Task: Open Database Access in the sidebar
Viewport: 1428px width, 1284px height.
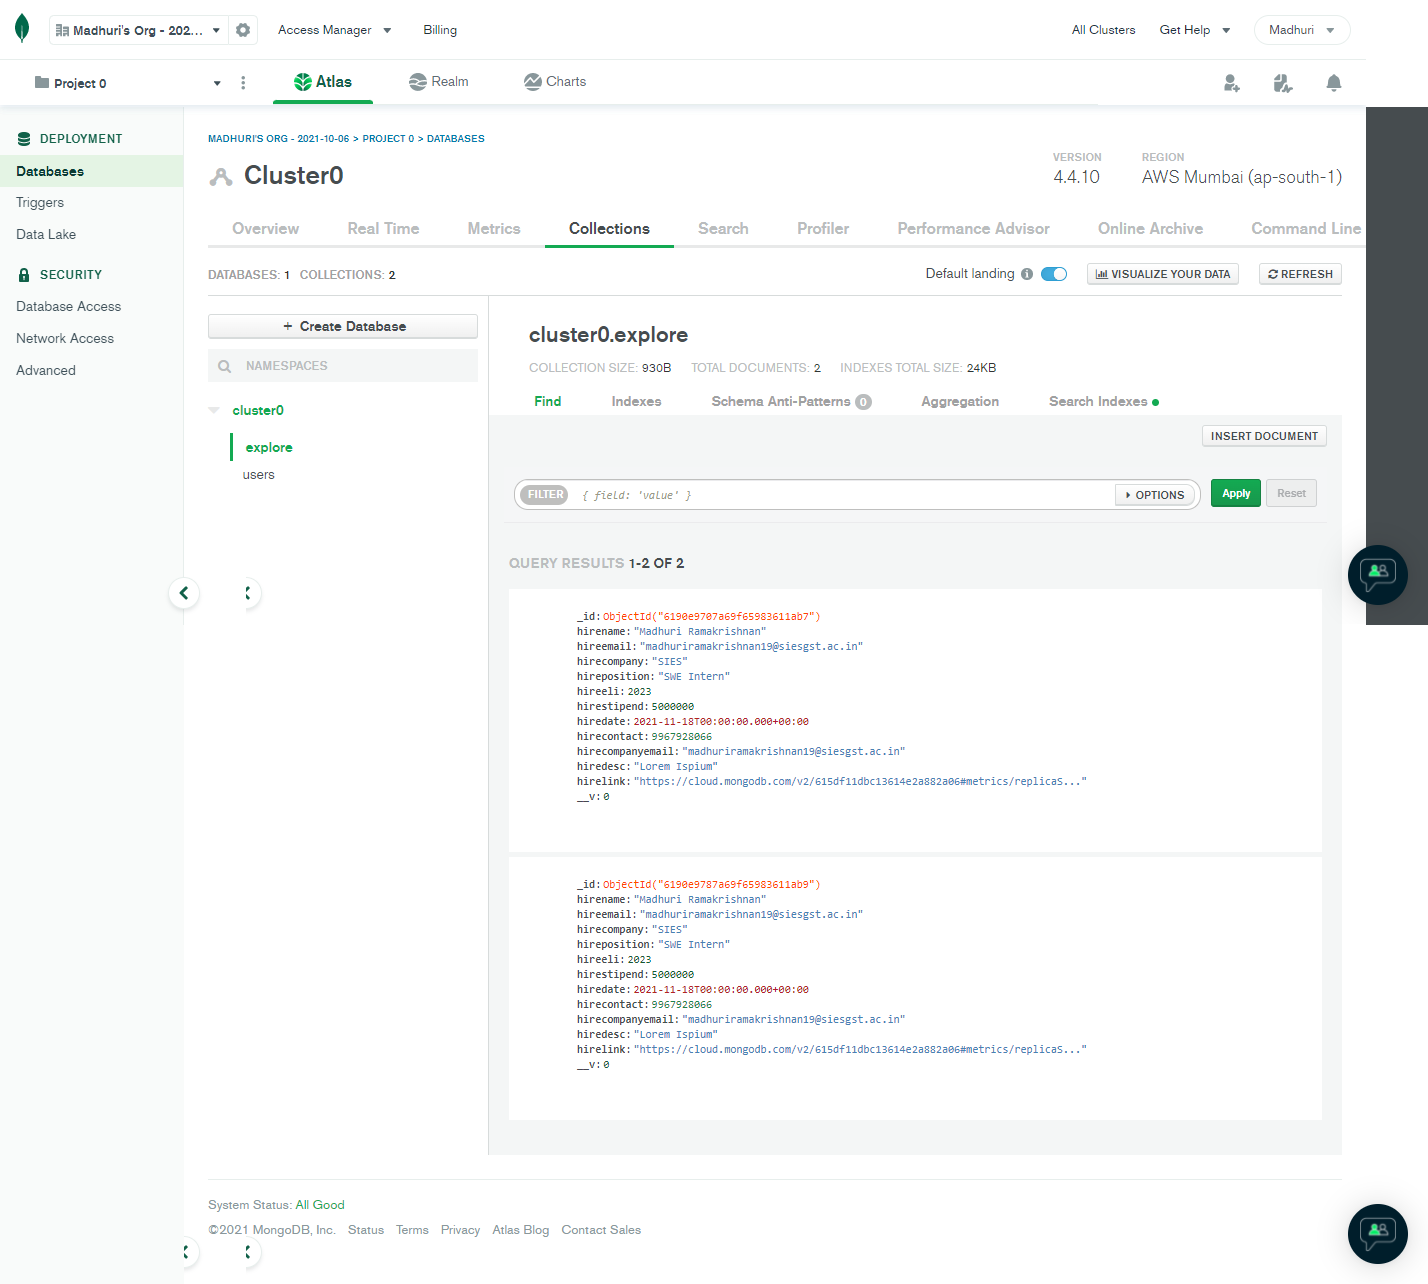Action: 68,307
